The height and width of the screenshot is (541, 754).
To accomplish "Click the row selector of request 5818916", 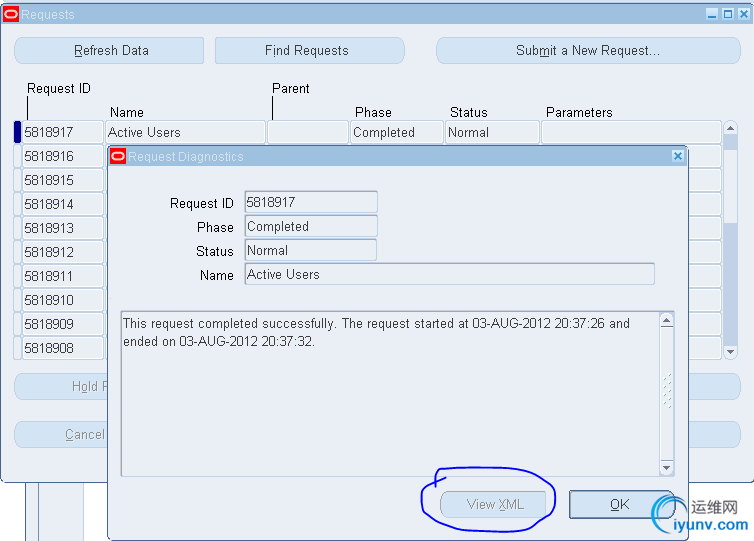I will point(17,156).
